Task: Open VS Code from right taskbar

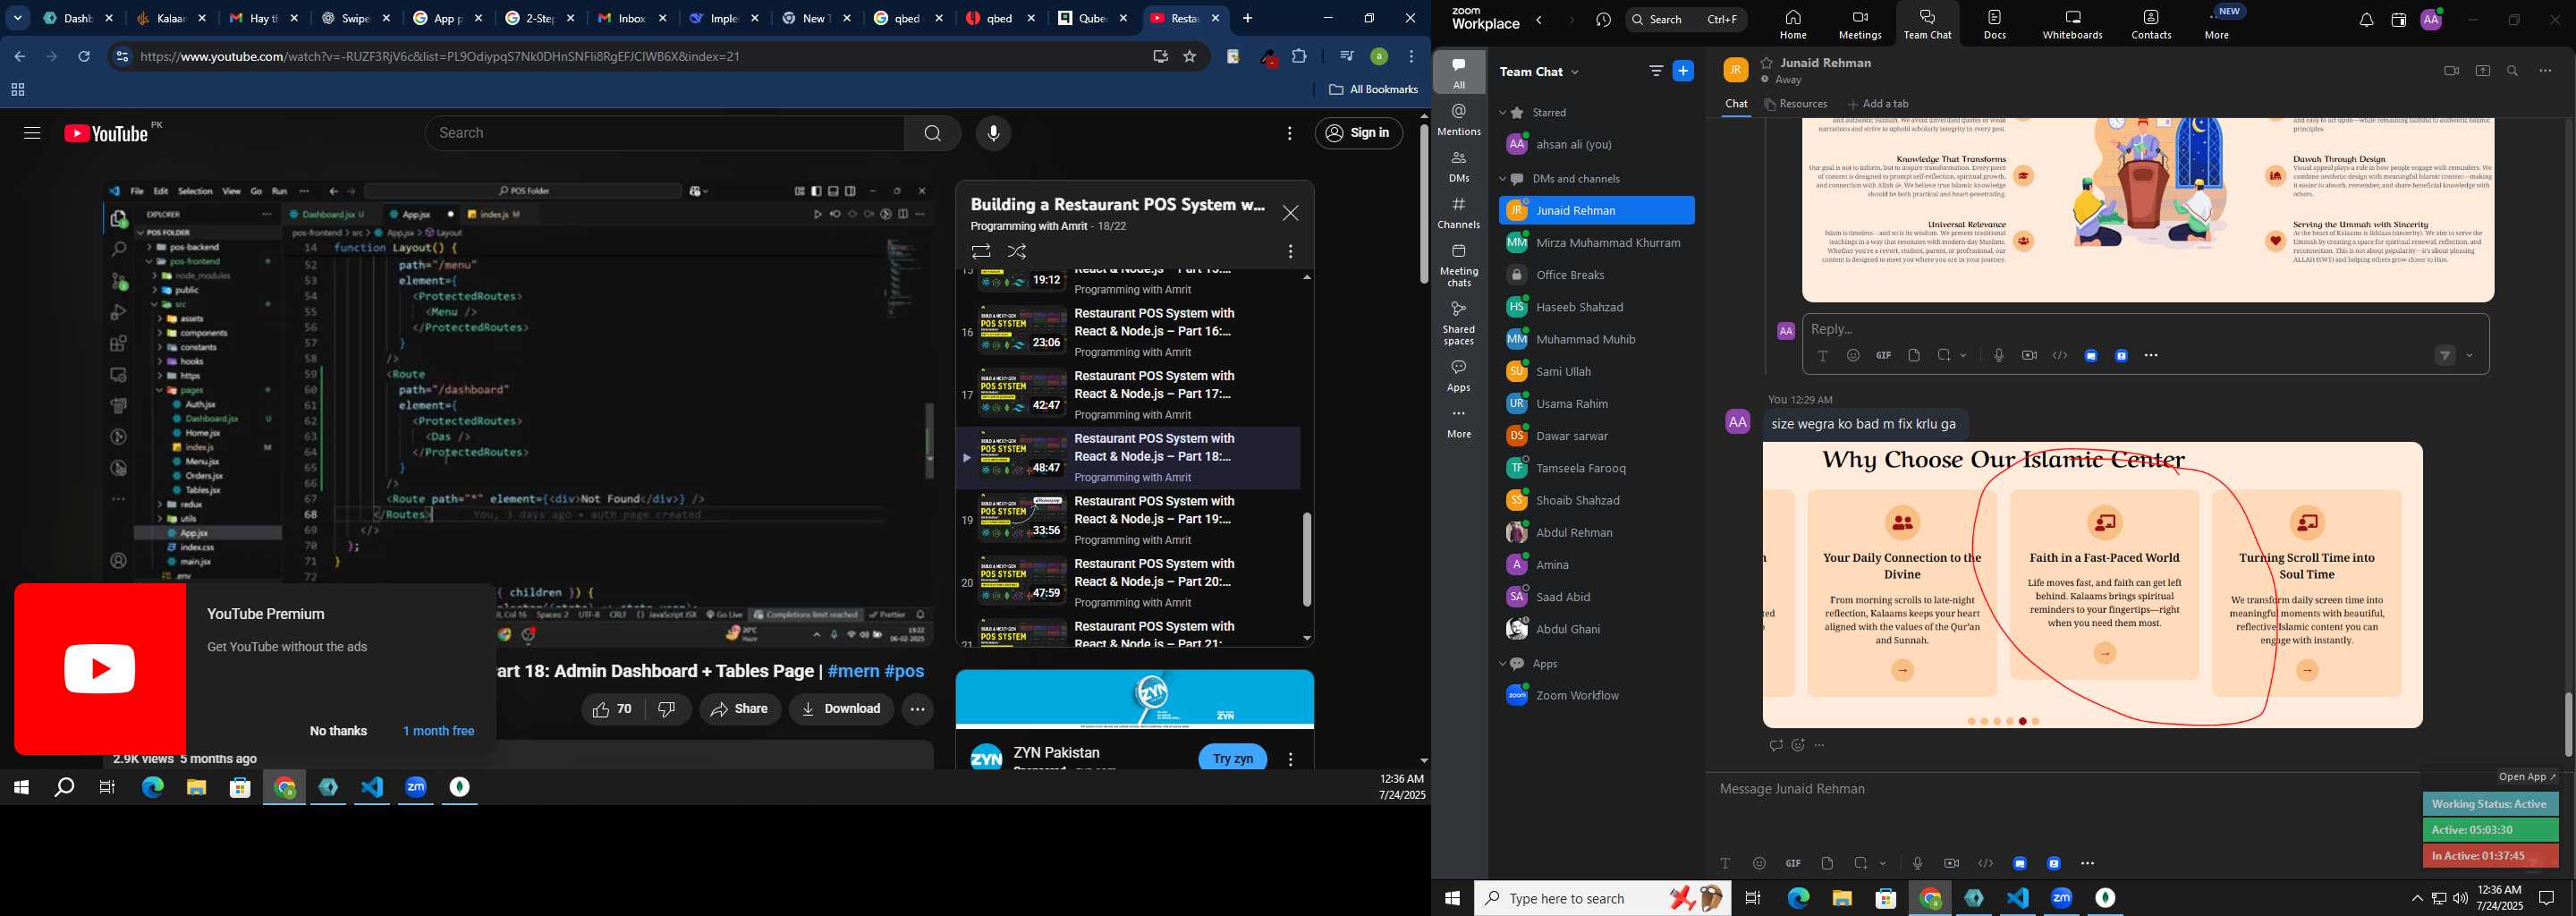Action: tap(2017, 898)
